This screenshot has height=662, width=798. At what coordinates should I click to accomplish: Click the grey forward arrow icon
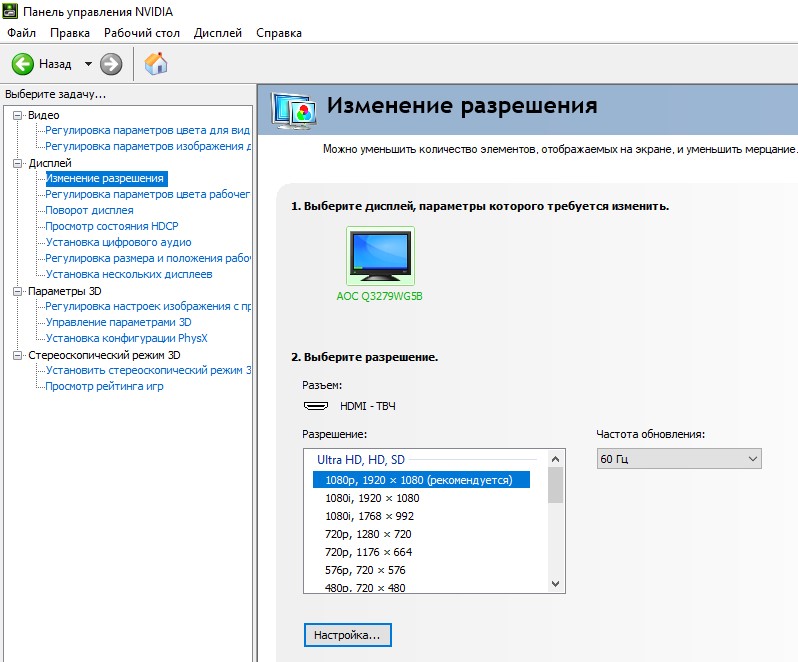tap(111, 64)
